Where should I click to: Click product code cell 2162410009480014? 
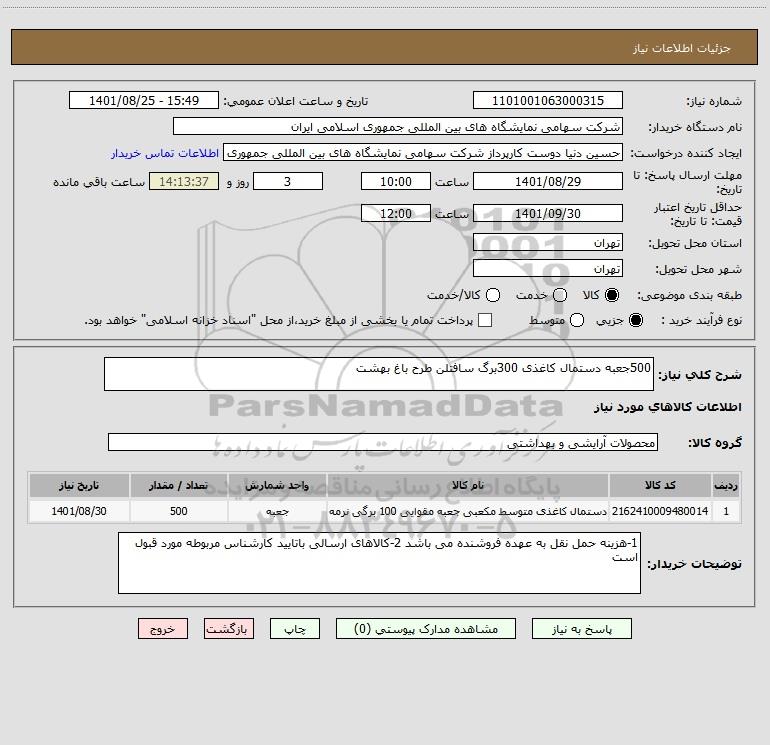(660, 511)
